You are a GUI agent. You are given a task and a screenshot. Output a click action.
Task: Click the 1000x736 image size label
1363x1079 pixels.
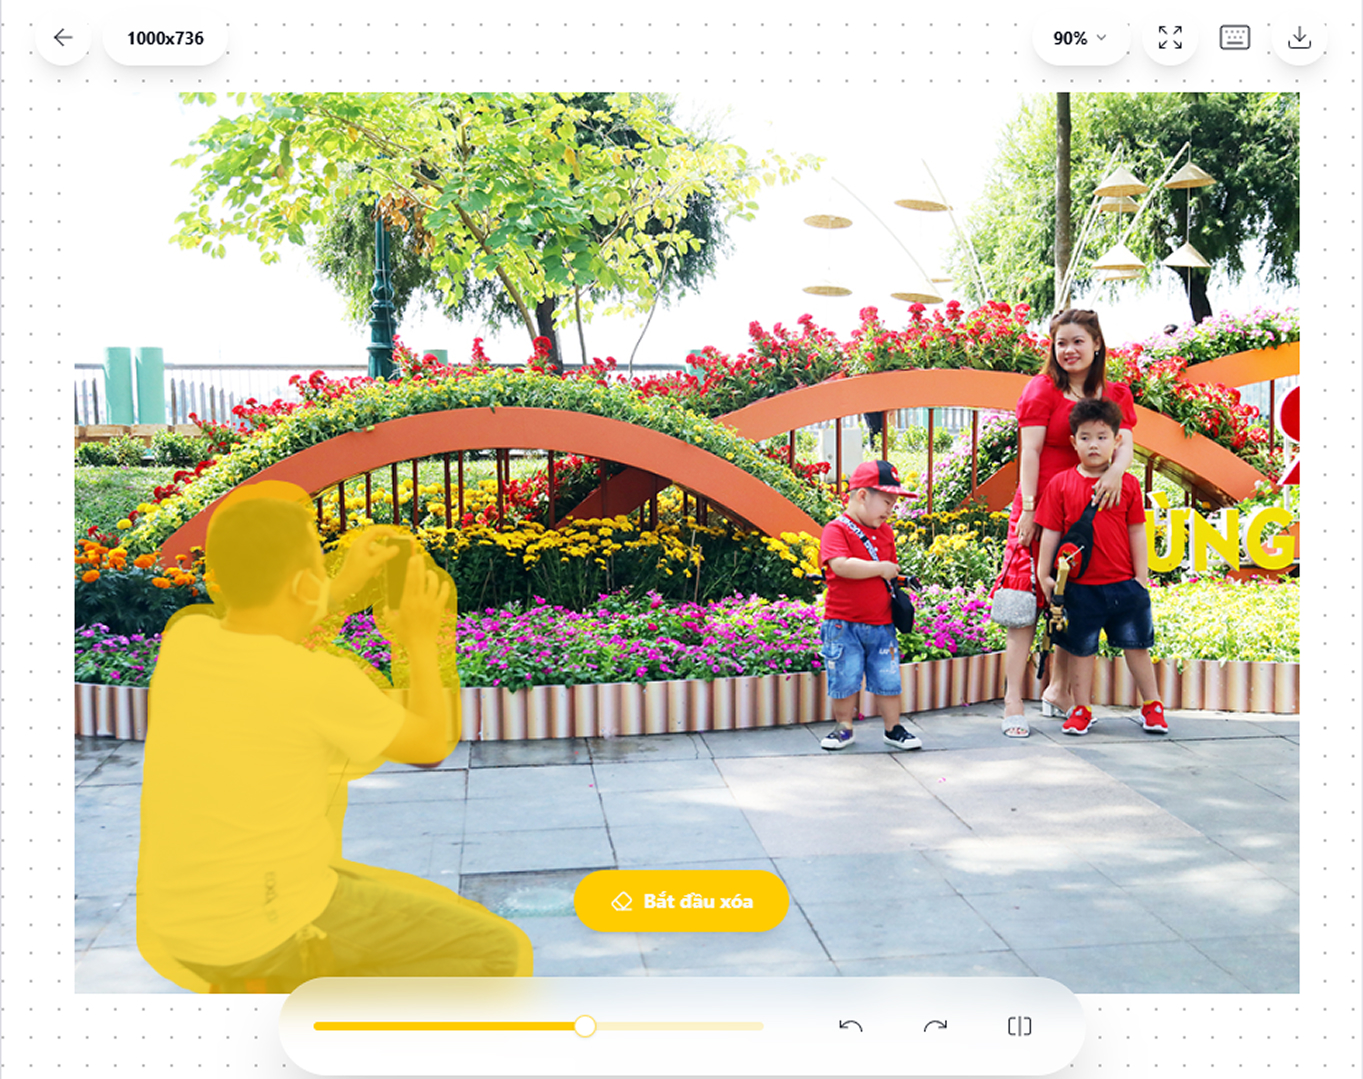165,39
